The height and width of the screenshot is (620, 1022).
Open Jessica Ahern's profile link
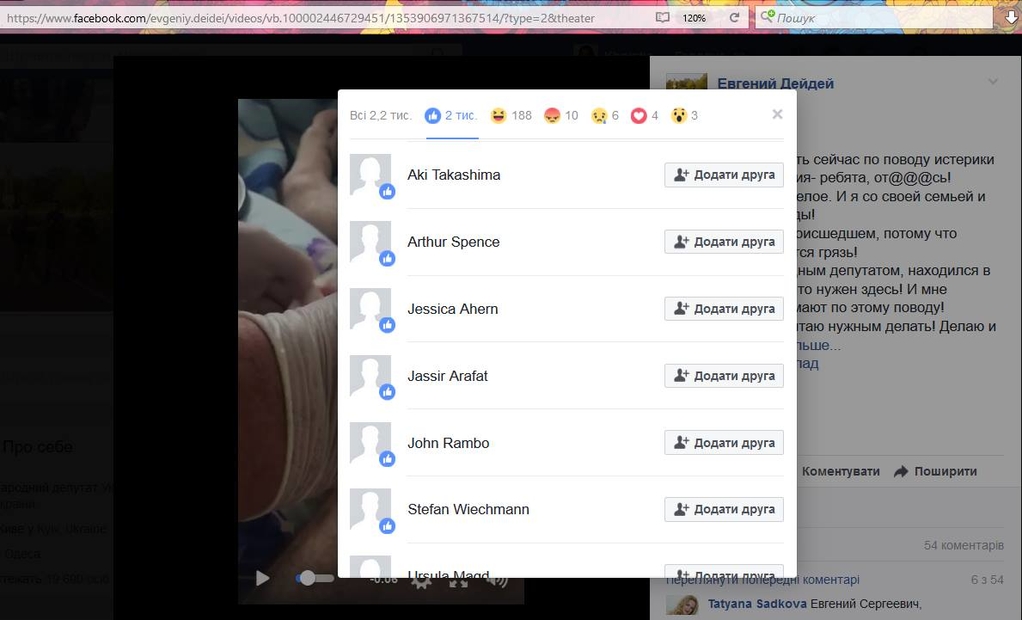(452, 309)
